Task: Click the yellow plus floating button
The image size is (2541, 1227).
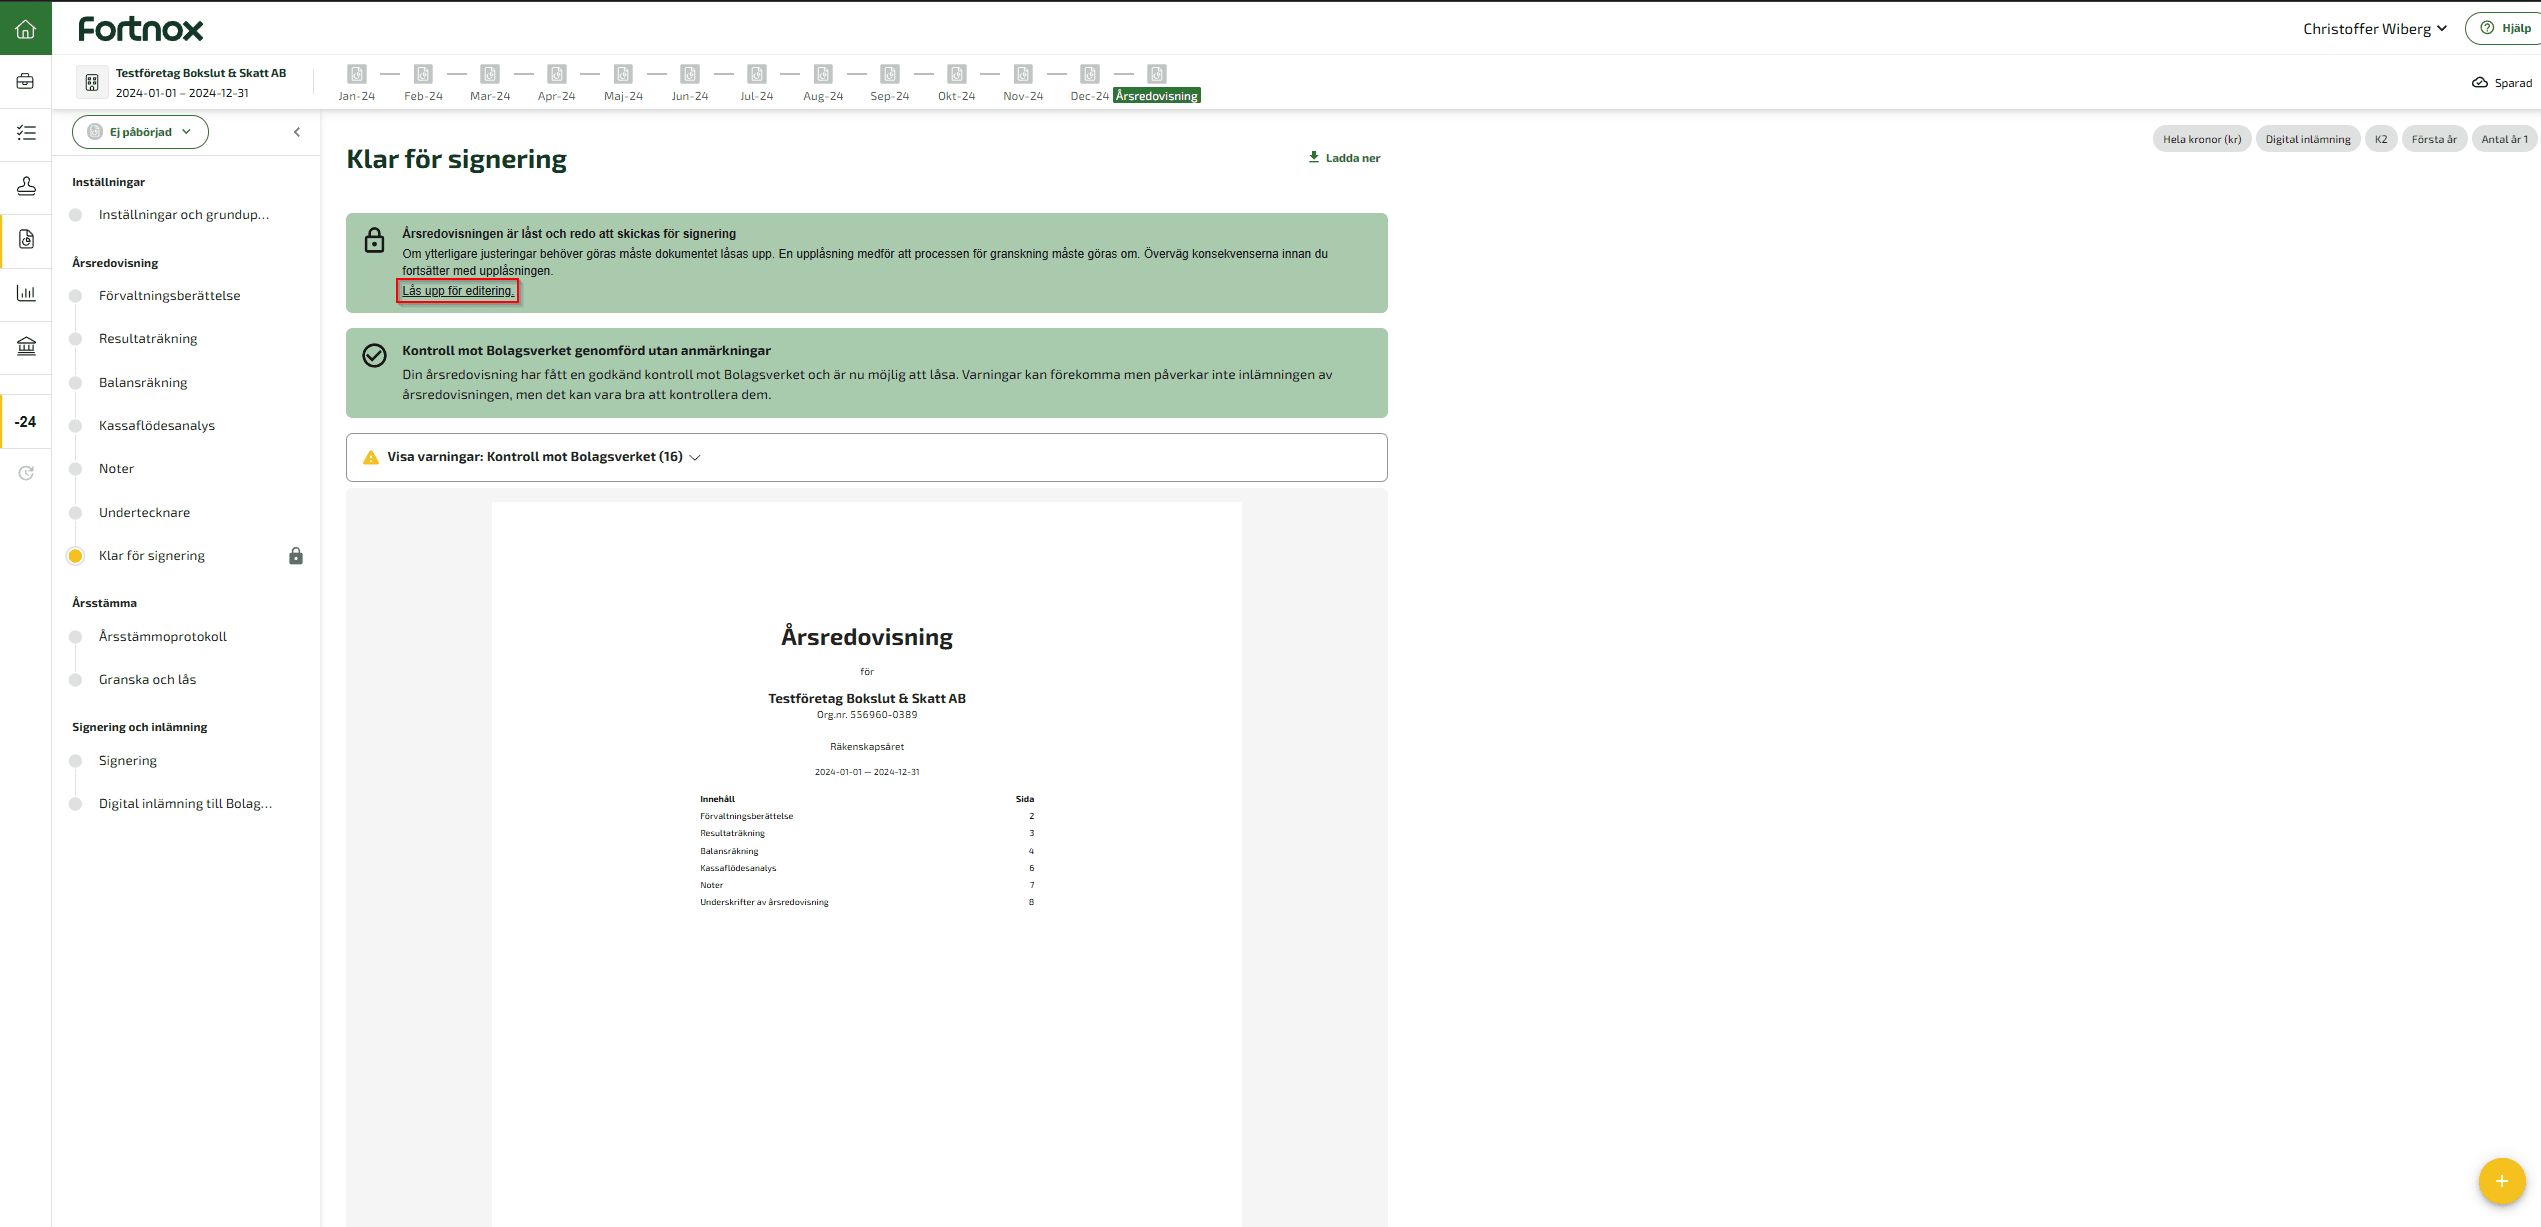Action: (2502, 1181)
